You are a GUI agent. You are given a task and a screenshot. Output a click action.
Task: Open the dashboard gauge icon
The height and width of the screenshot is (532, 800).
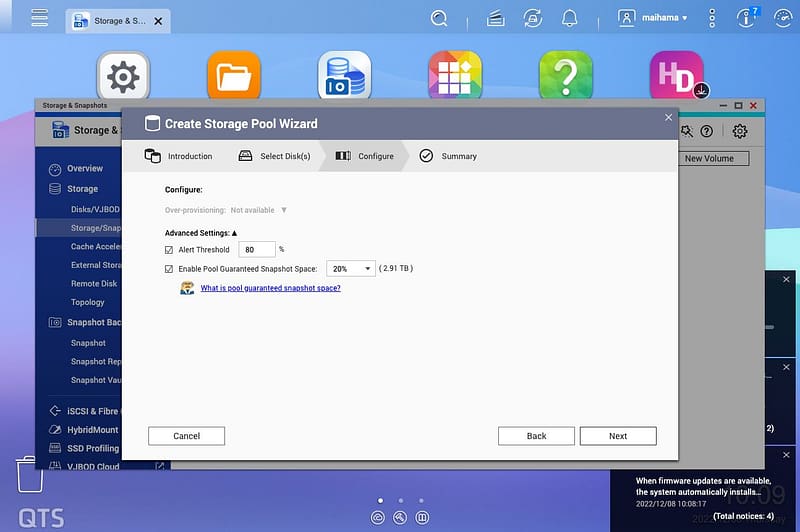click(x=783, y=18)
